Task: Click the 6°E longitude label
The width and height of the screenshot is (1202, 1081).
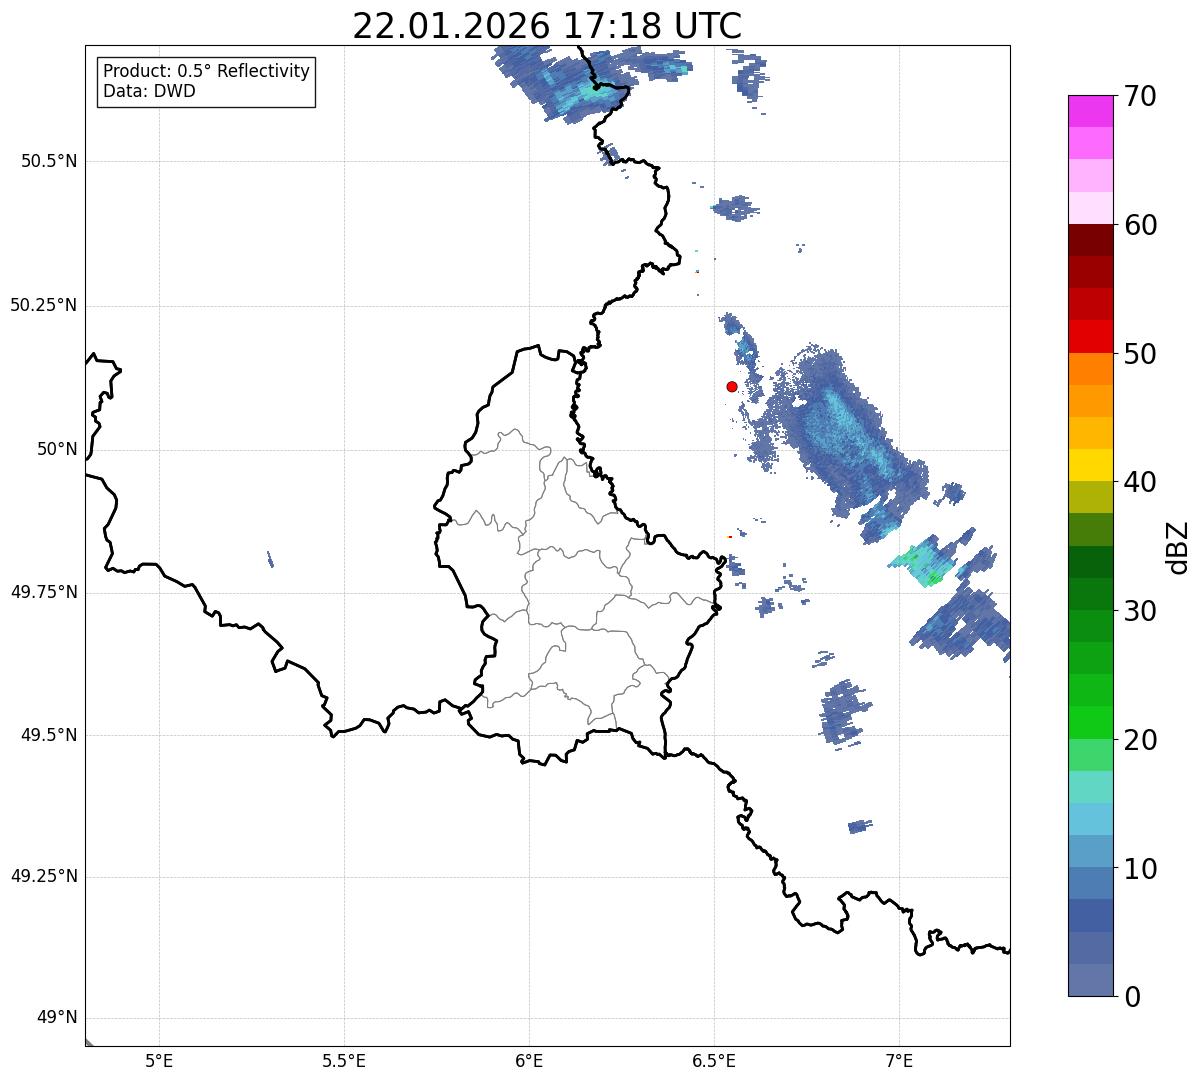Action: pyautogui.click(x=529, y=1060)
